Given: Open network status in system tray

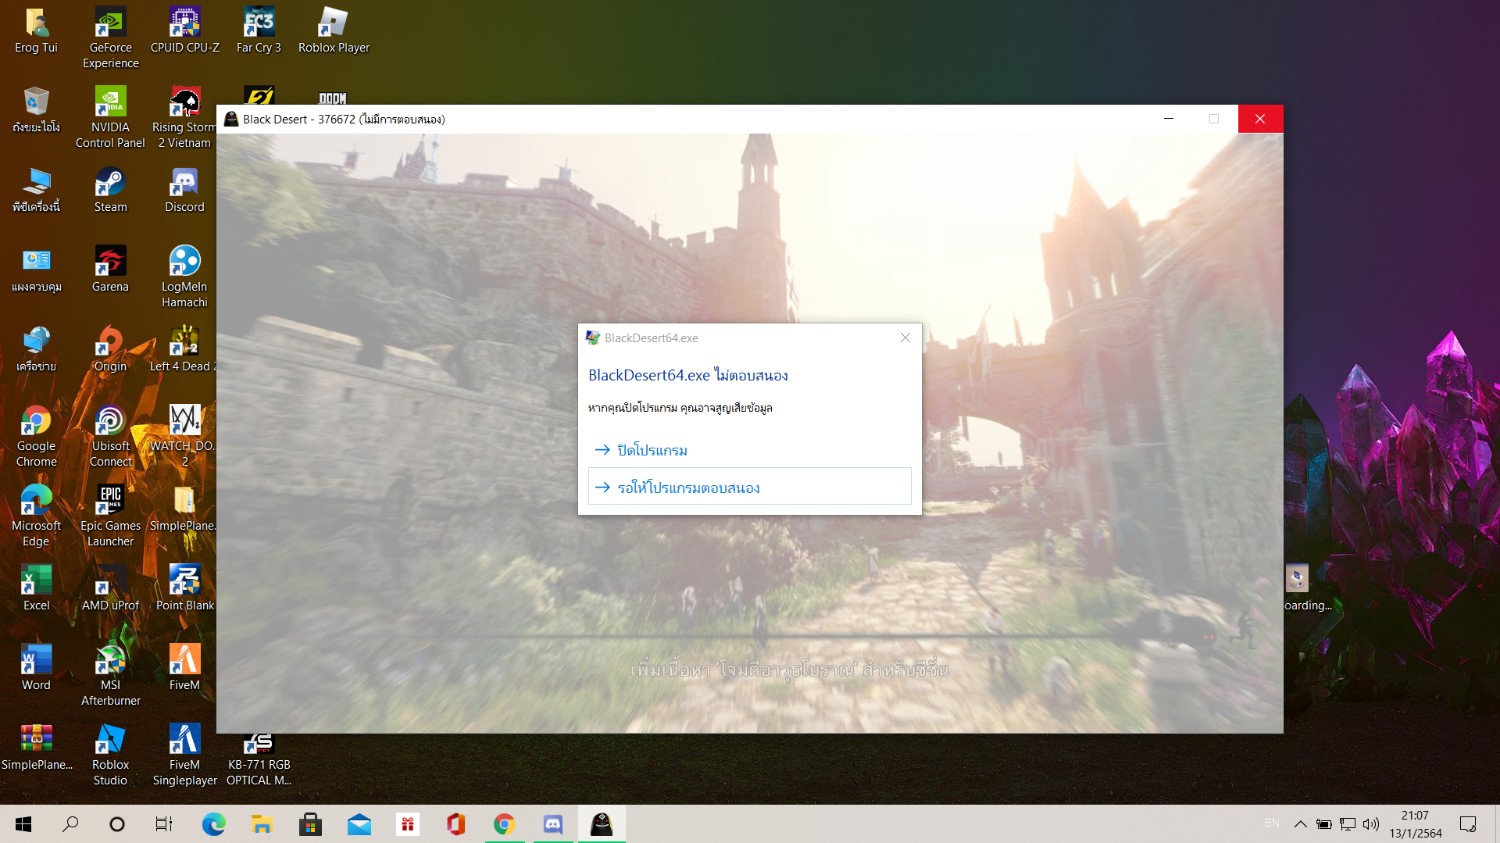Looking at the screenshot, I should click(1348, 824).
